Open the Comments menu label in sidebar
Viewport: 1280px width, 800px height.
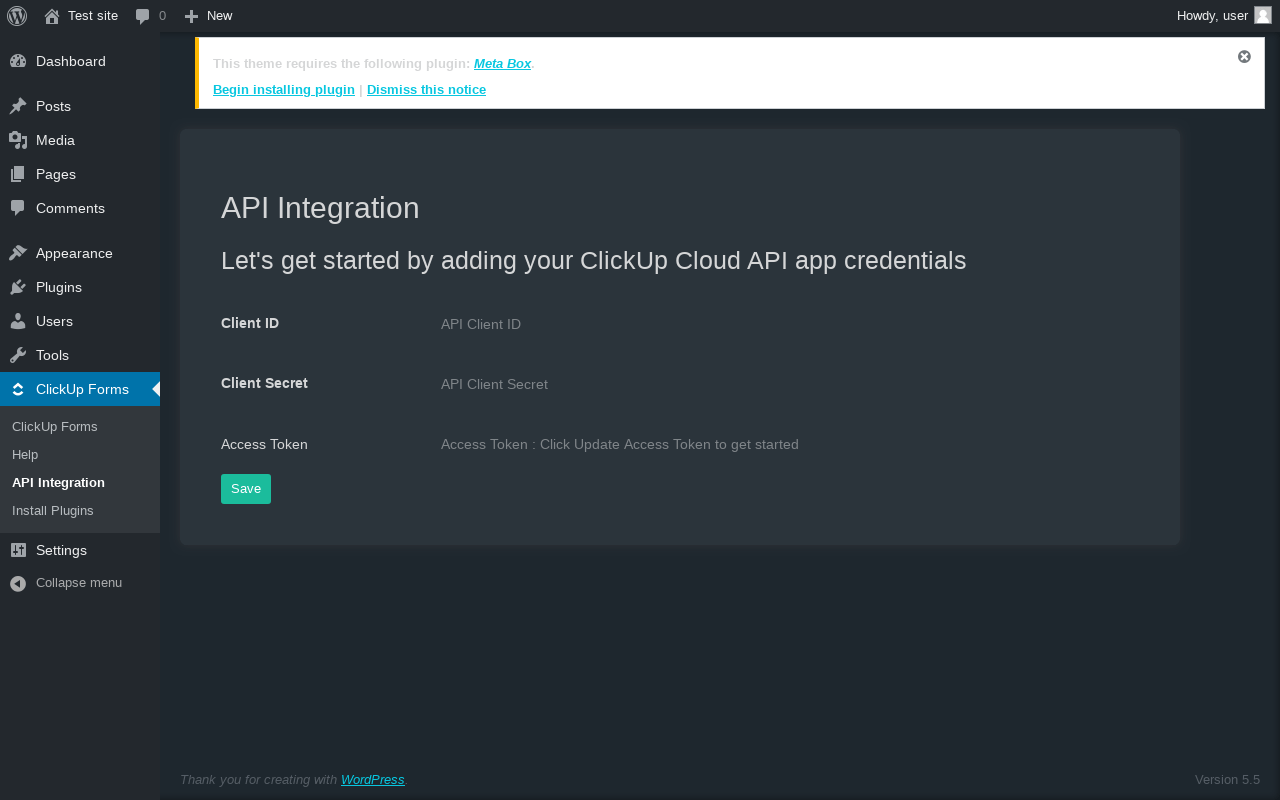click(70, 208)
